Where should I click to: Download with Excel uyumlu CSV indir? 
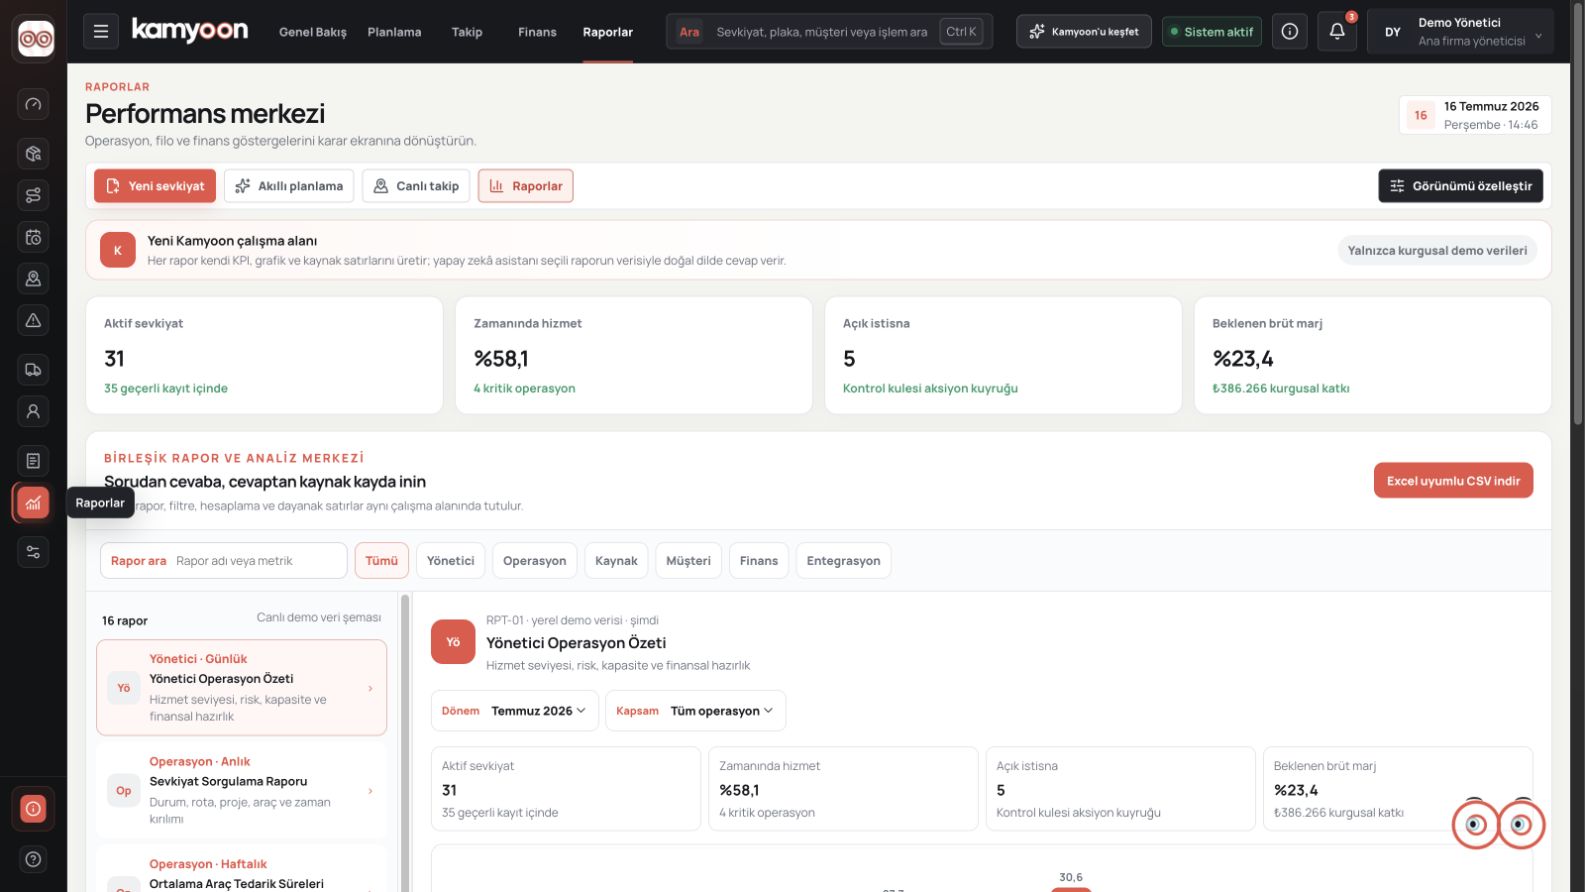pyautogui.click(x=1453, y=481)
